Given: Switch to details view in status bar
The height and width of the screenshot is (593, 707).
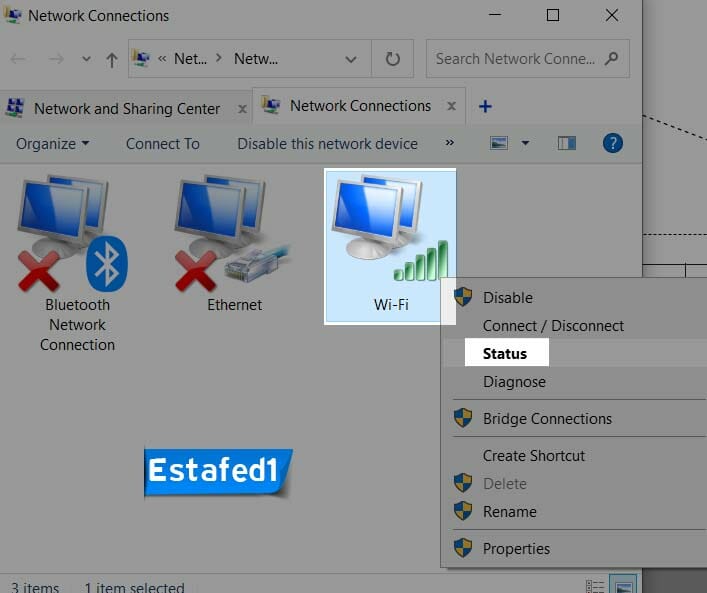Looking at the screenshot, I should [595, 586].
